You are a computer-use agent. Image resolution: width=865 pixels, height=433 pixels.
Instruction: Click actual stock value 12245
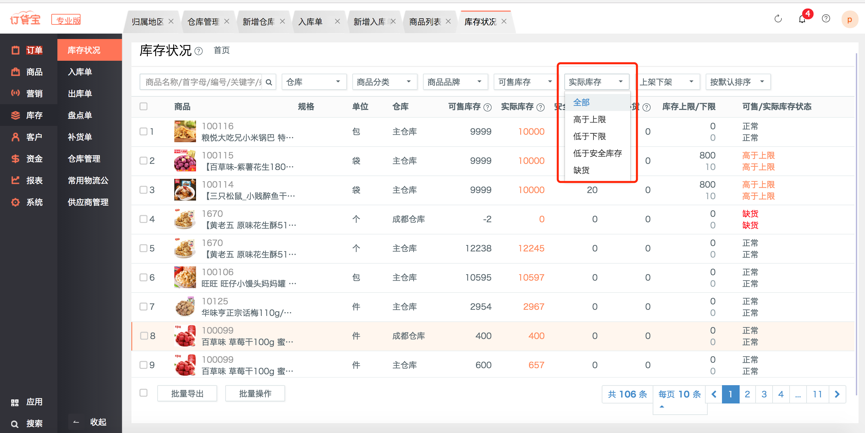click(531, 248)
